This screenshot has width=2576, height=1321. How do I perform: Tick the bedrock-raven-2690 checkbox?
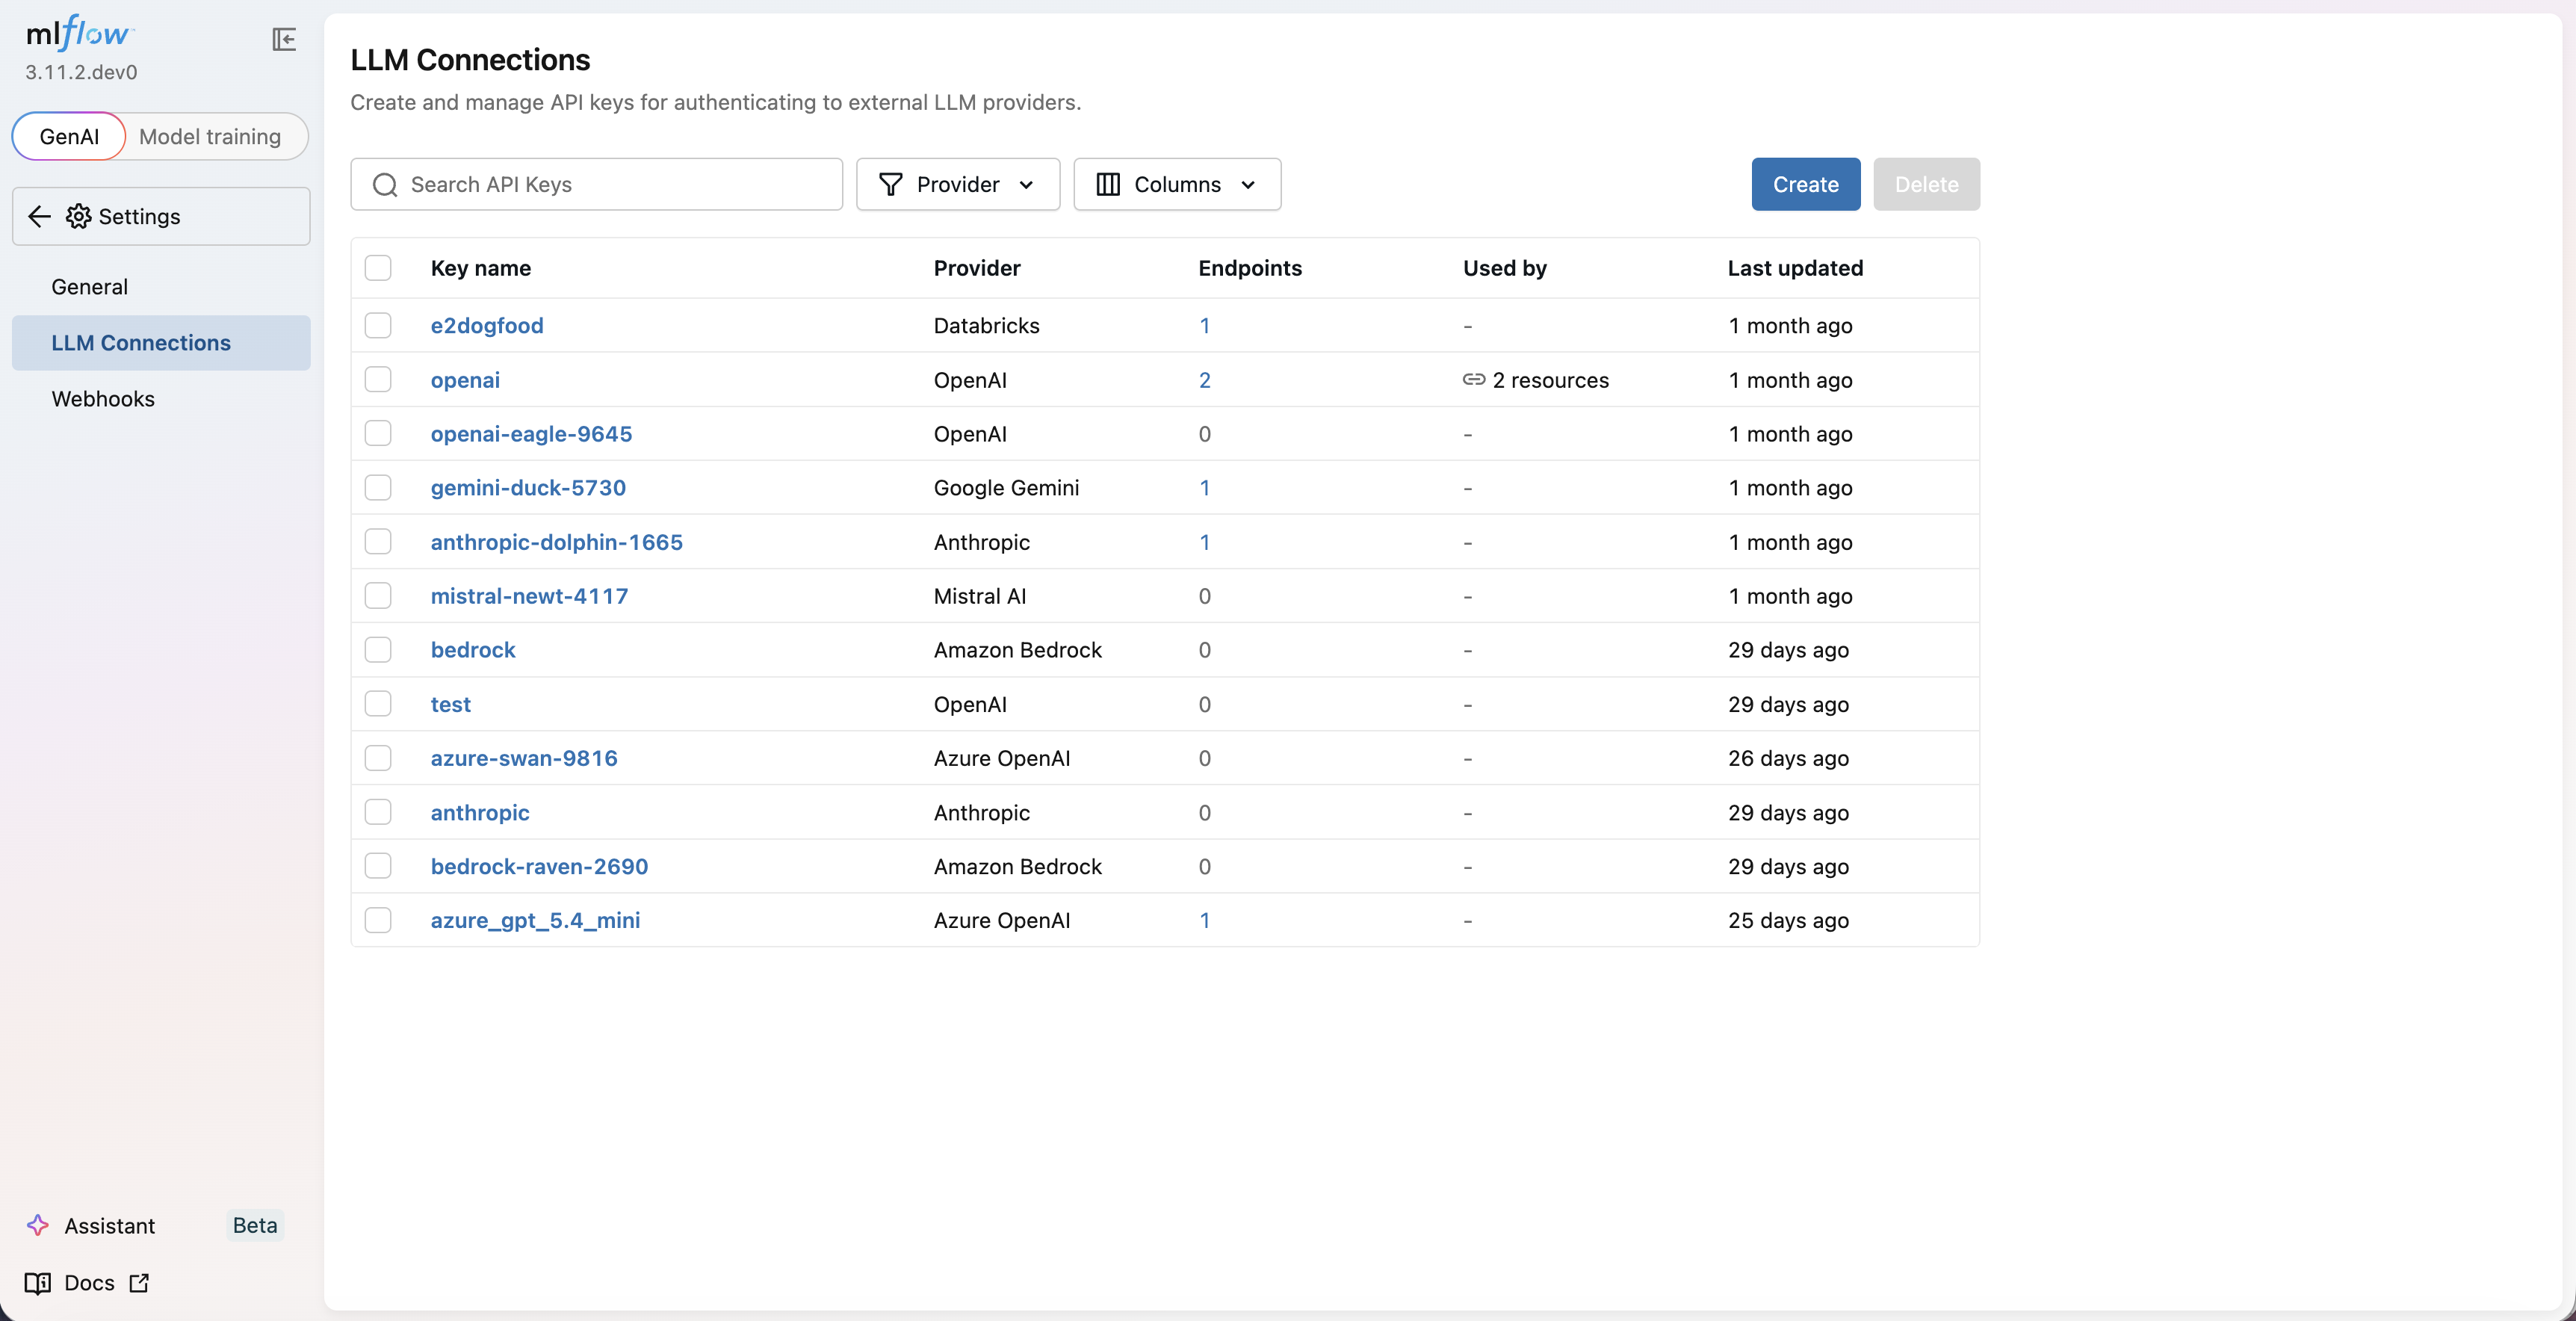pos(378,866)
